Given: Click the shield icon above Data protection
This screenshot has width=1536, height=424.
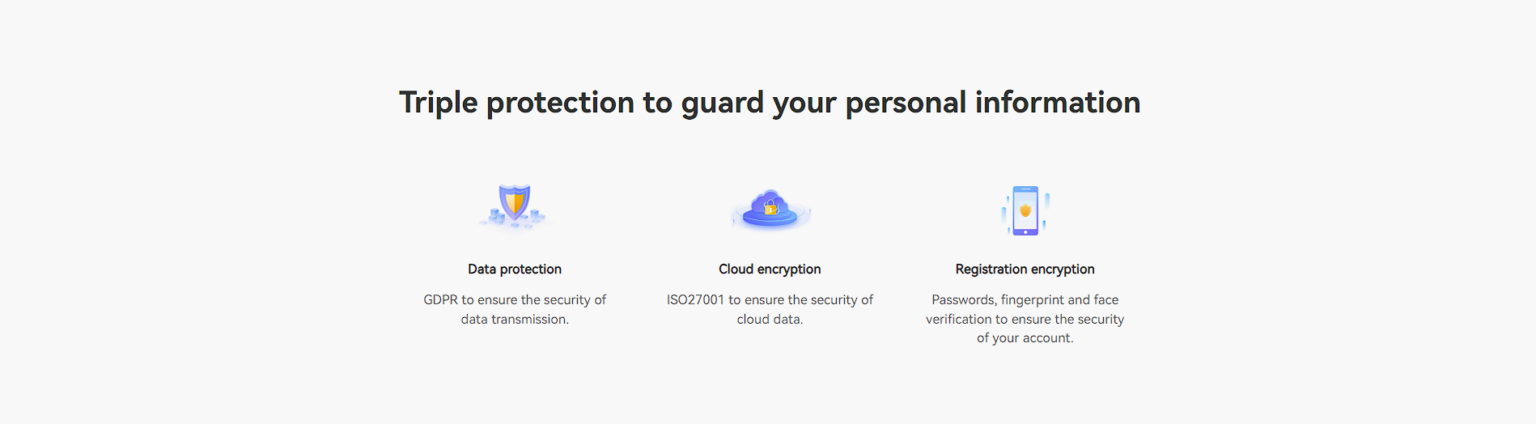Looking at the screenshot, I should [514, 206].
